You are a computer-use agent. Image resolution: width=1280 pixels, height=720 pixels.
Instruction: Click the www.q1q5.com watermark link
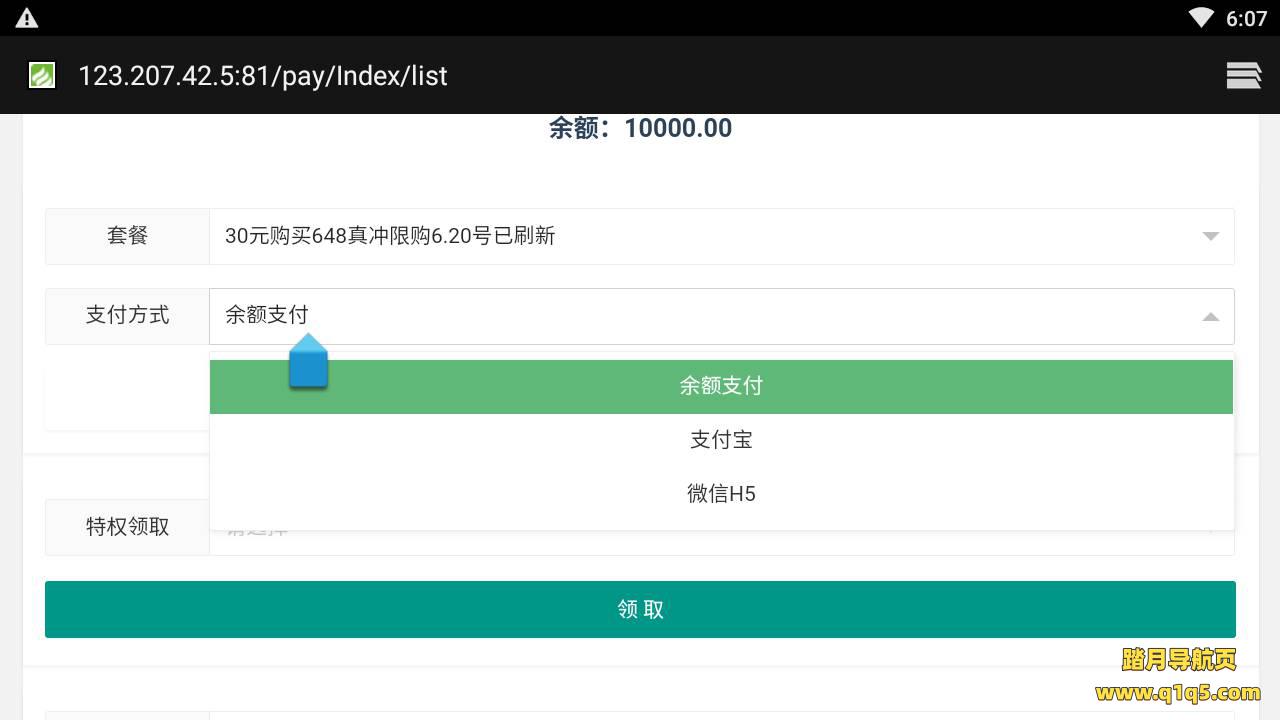[x=1177, y=693]
